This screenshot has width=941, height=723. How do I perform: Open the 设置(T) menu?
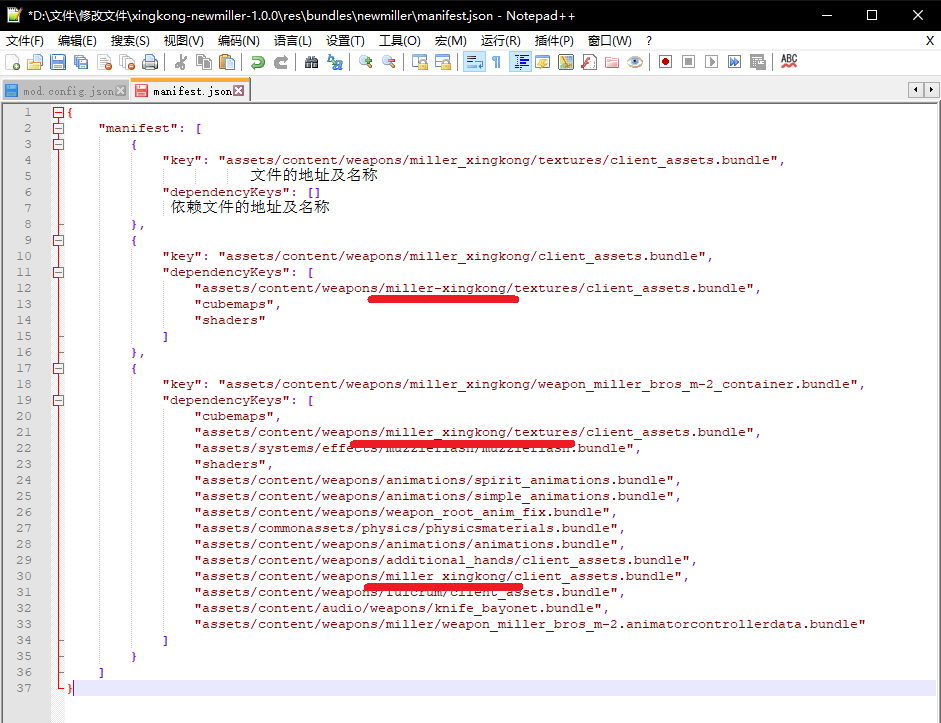pyautogui.click(x=345, y=41)
